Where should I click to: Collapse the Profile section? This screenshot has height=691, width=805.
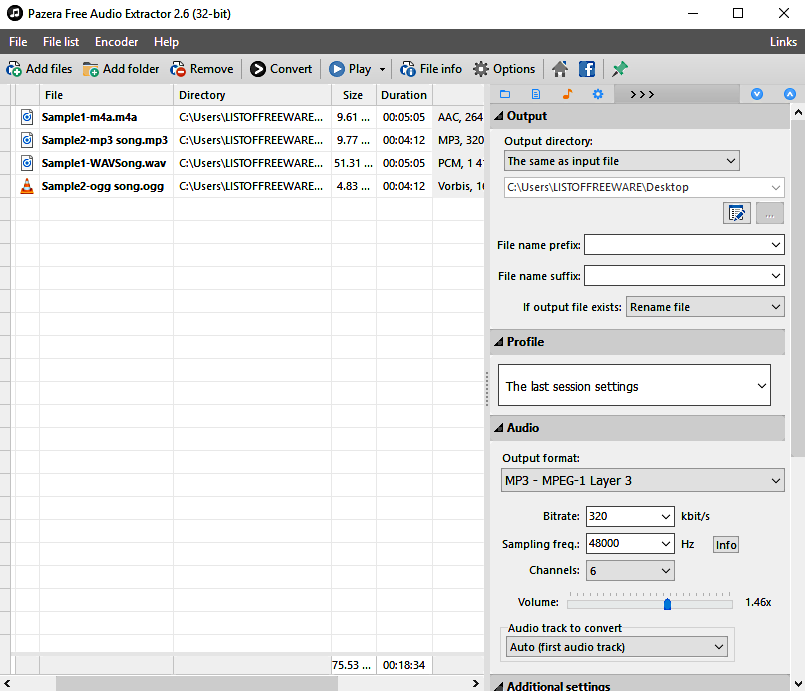(499, 342)
